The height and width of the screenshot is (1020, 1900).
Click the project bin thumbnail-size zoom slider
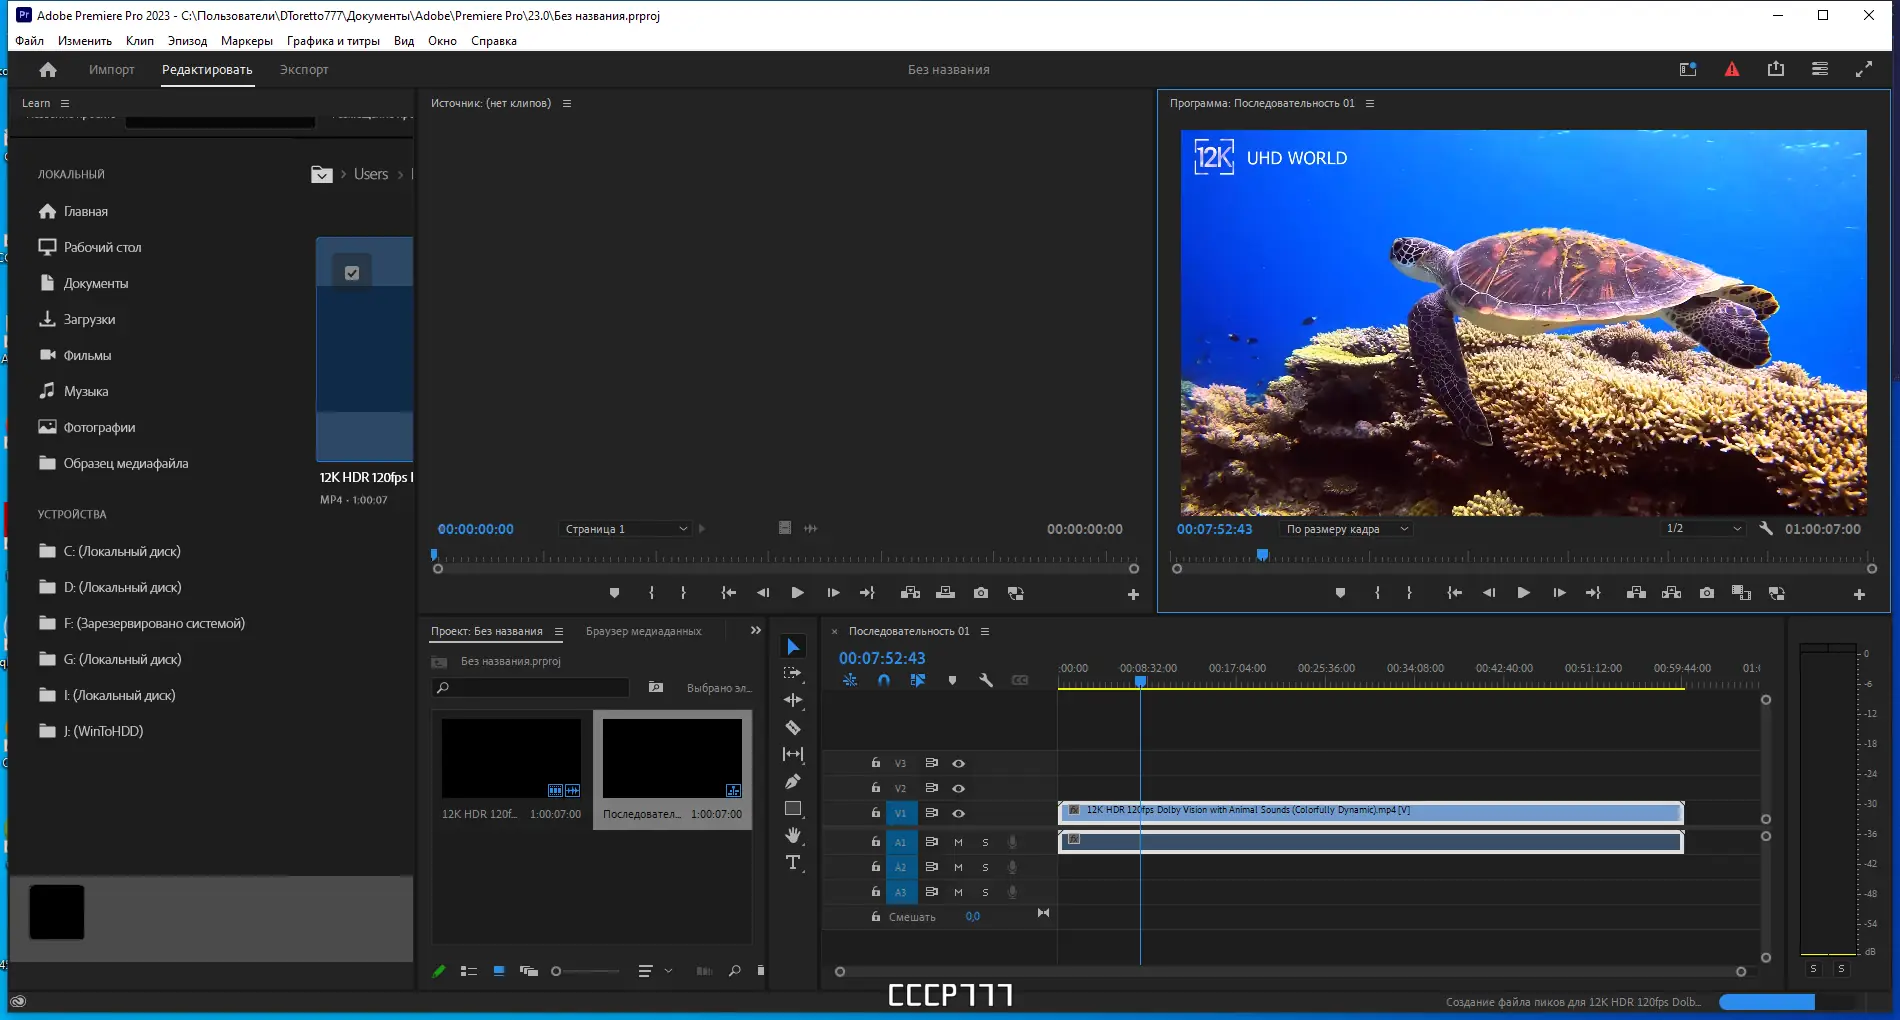pos(586,971)
